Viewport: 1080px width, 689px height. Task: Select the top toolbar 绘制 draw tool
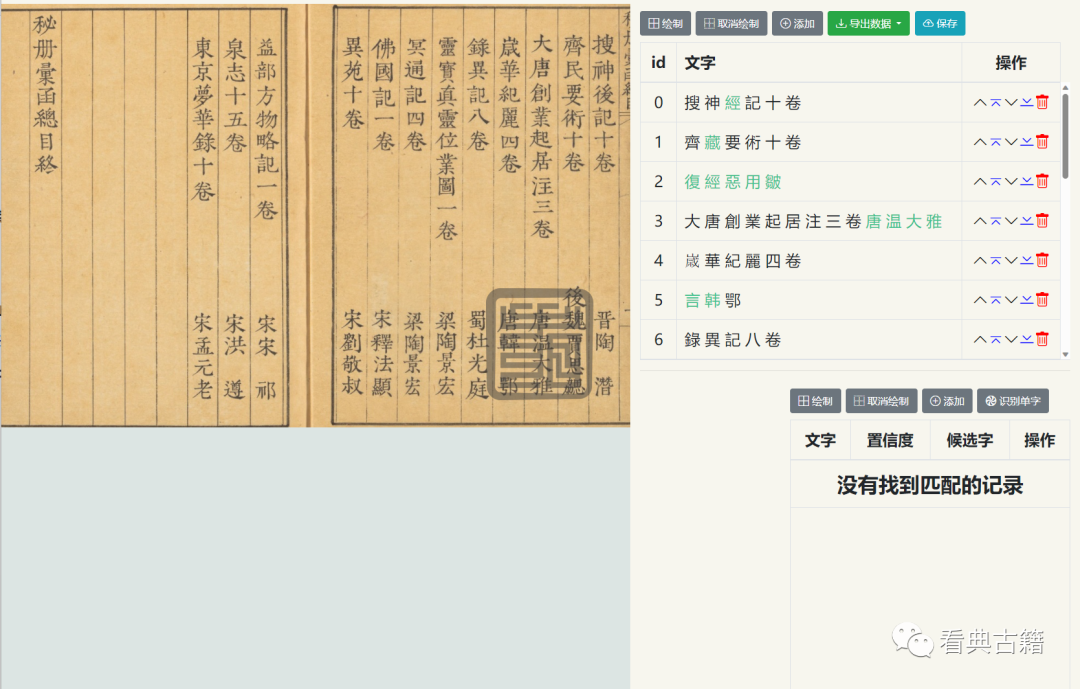pyautogui.click(x=665, y=22)
